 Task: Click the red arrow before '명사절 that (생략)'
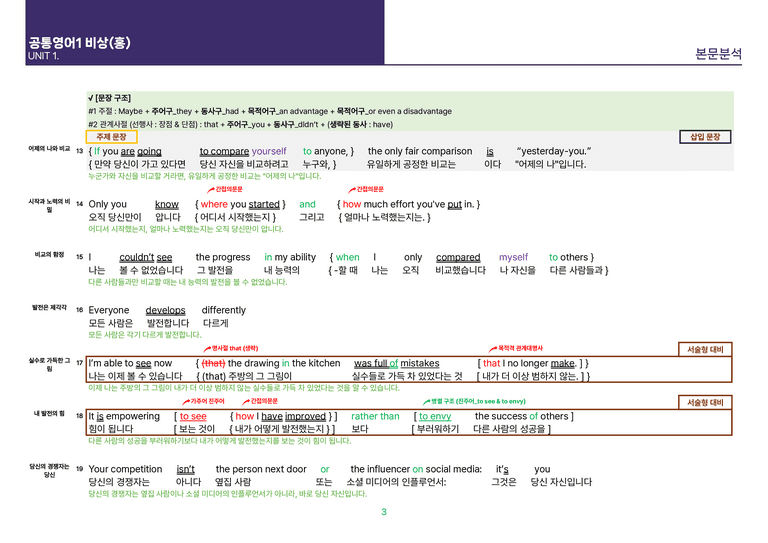[x=207, y=349]
